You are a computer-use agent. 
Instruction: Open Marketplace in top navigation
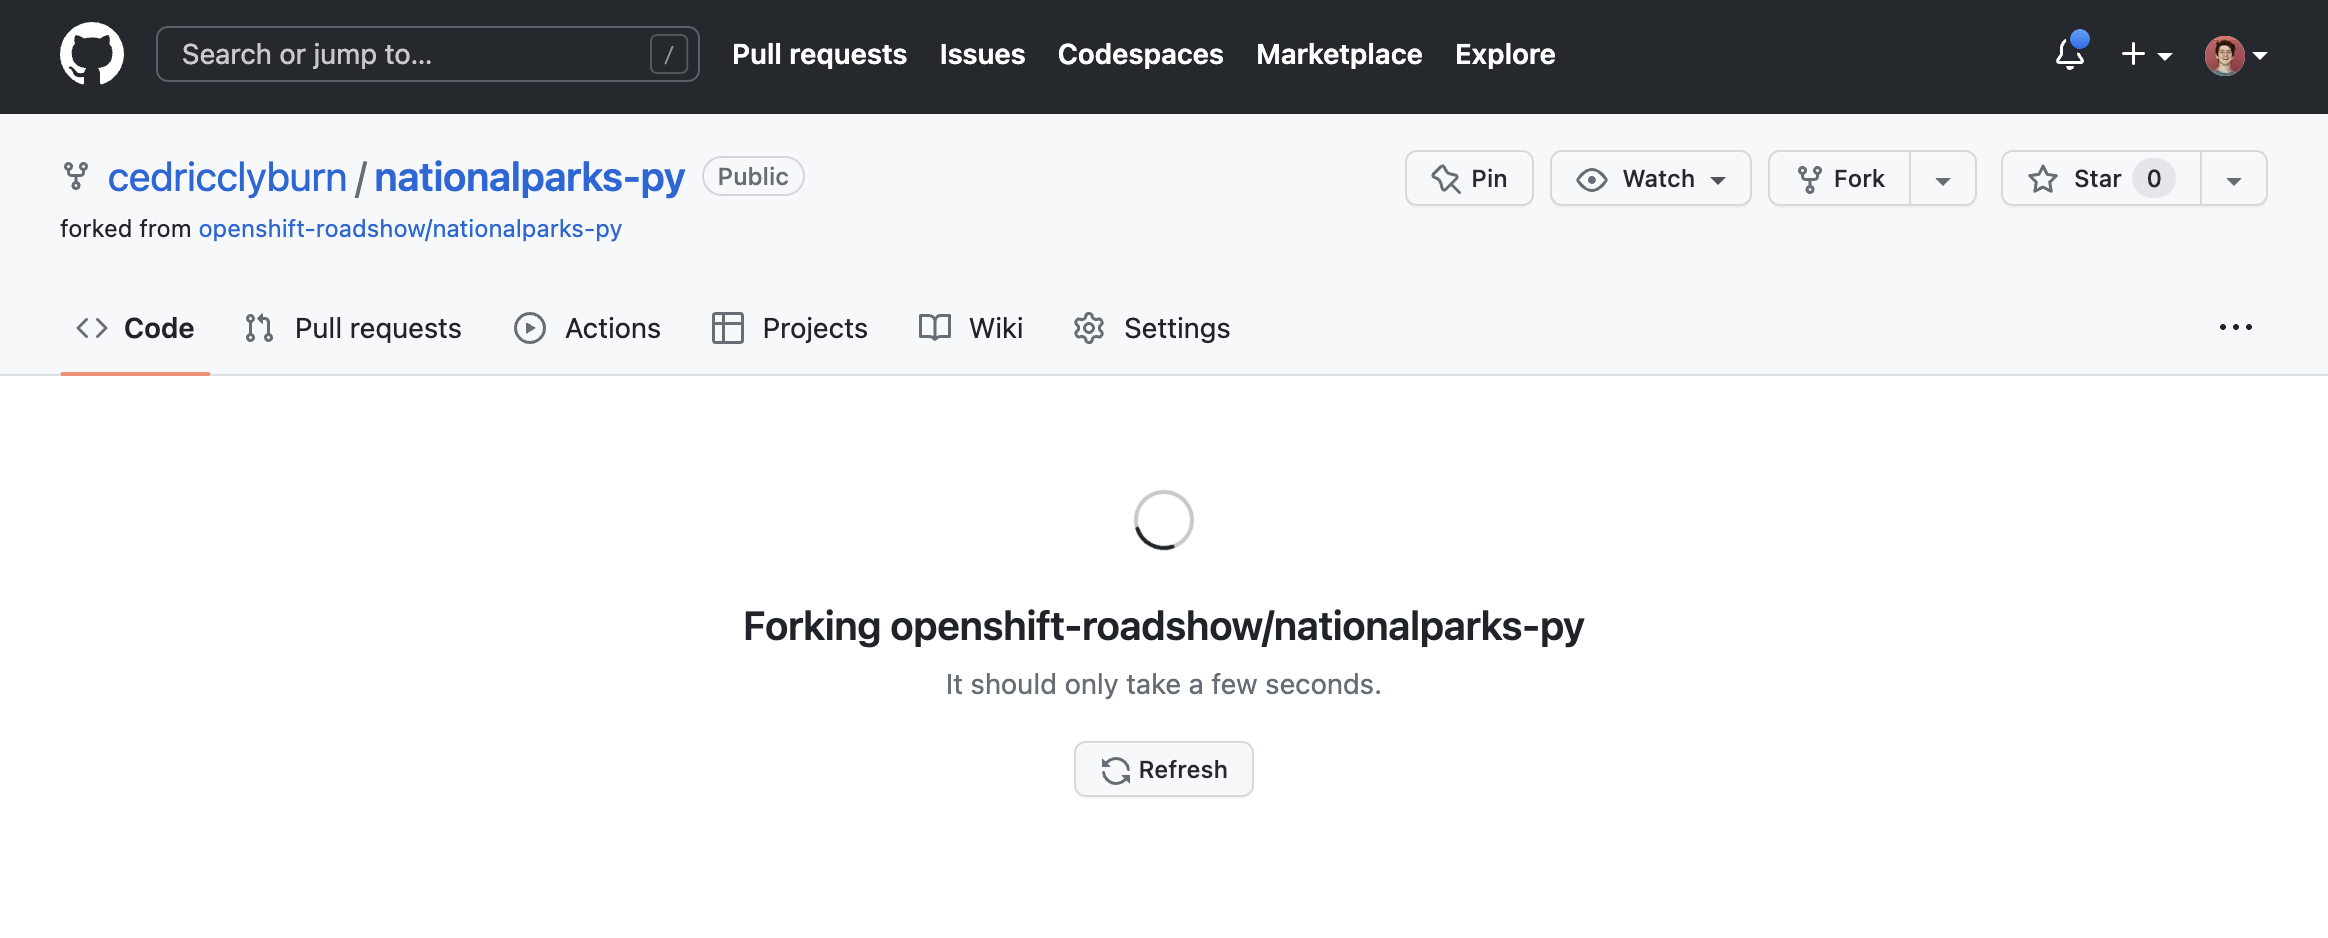click(x=1339, y=54)
